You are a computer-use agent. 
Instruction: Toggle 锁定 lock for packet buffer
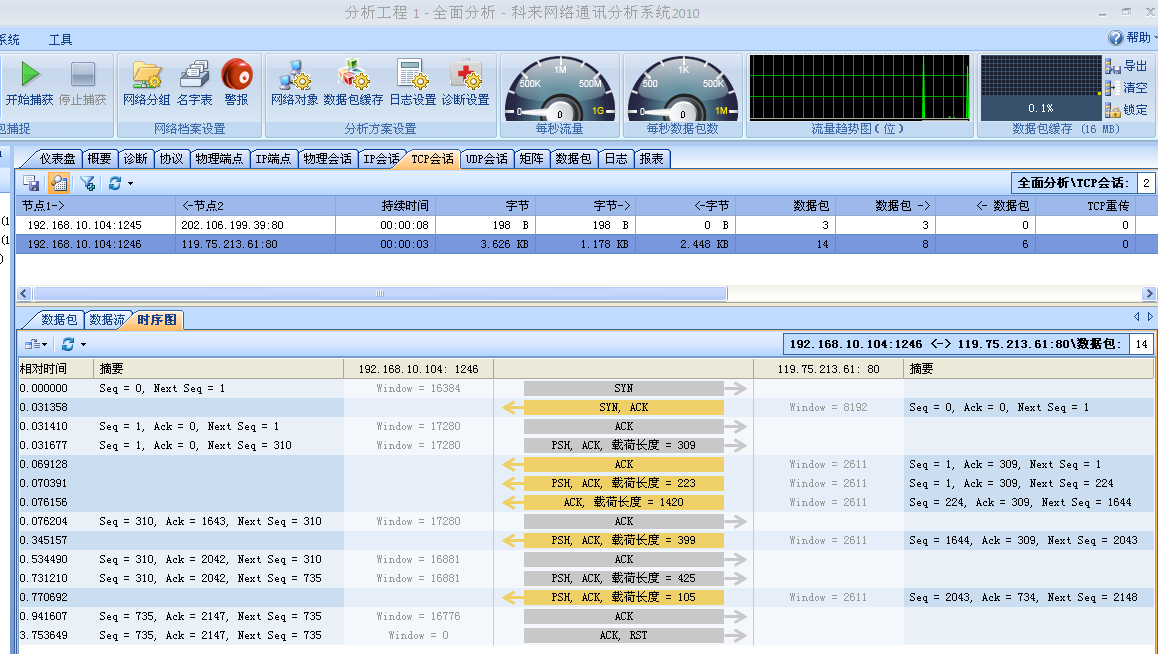pyautogui.click(x=1126, y=110)
